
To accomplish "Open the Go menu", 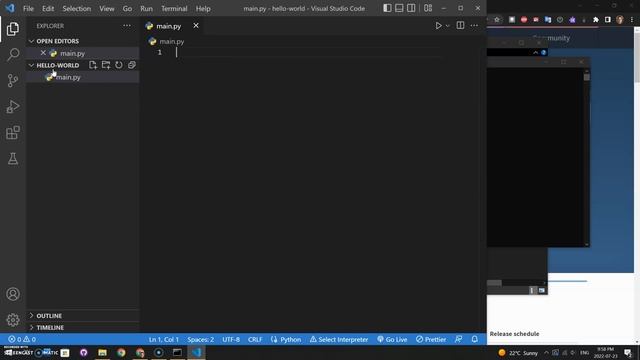I will (127, 8).
